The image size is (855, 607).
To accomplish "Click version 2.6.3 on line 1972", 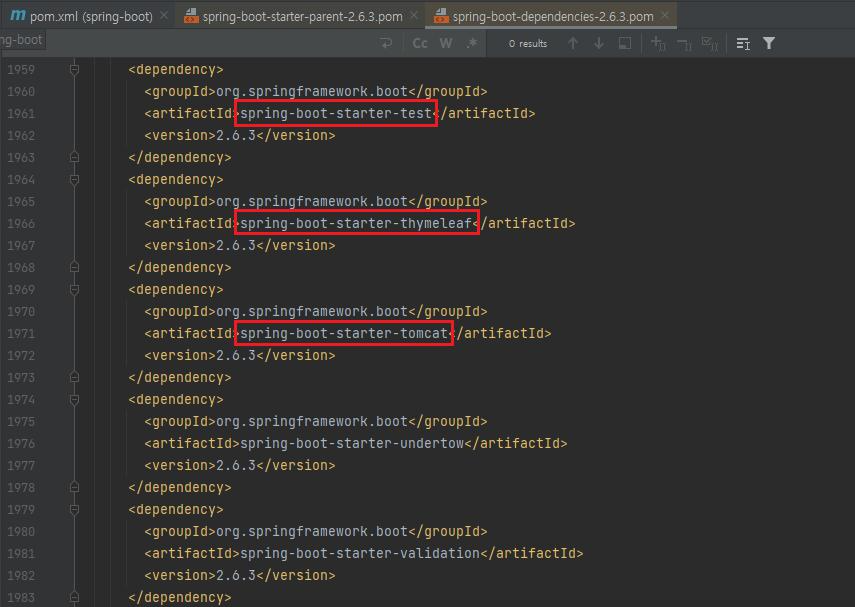I will coord(236,356).
